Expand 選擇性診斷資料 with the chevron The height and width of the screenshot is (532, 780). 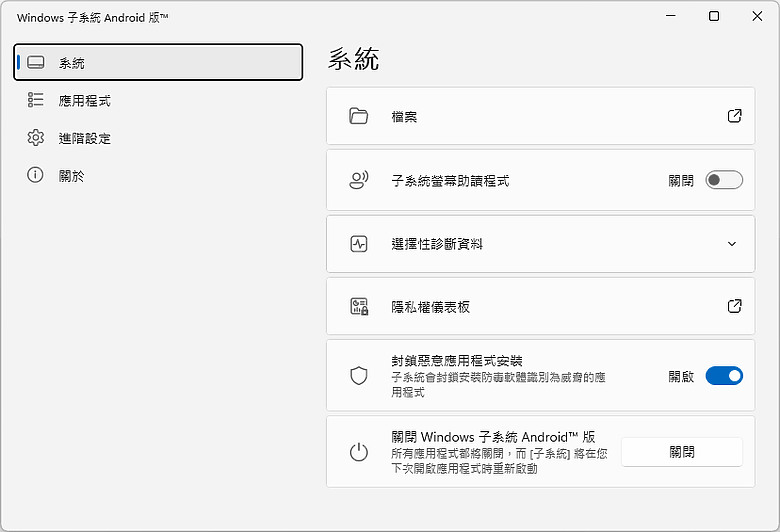tap(732, 244)
